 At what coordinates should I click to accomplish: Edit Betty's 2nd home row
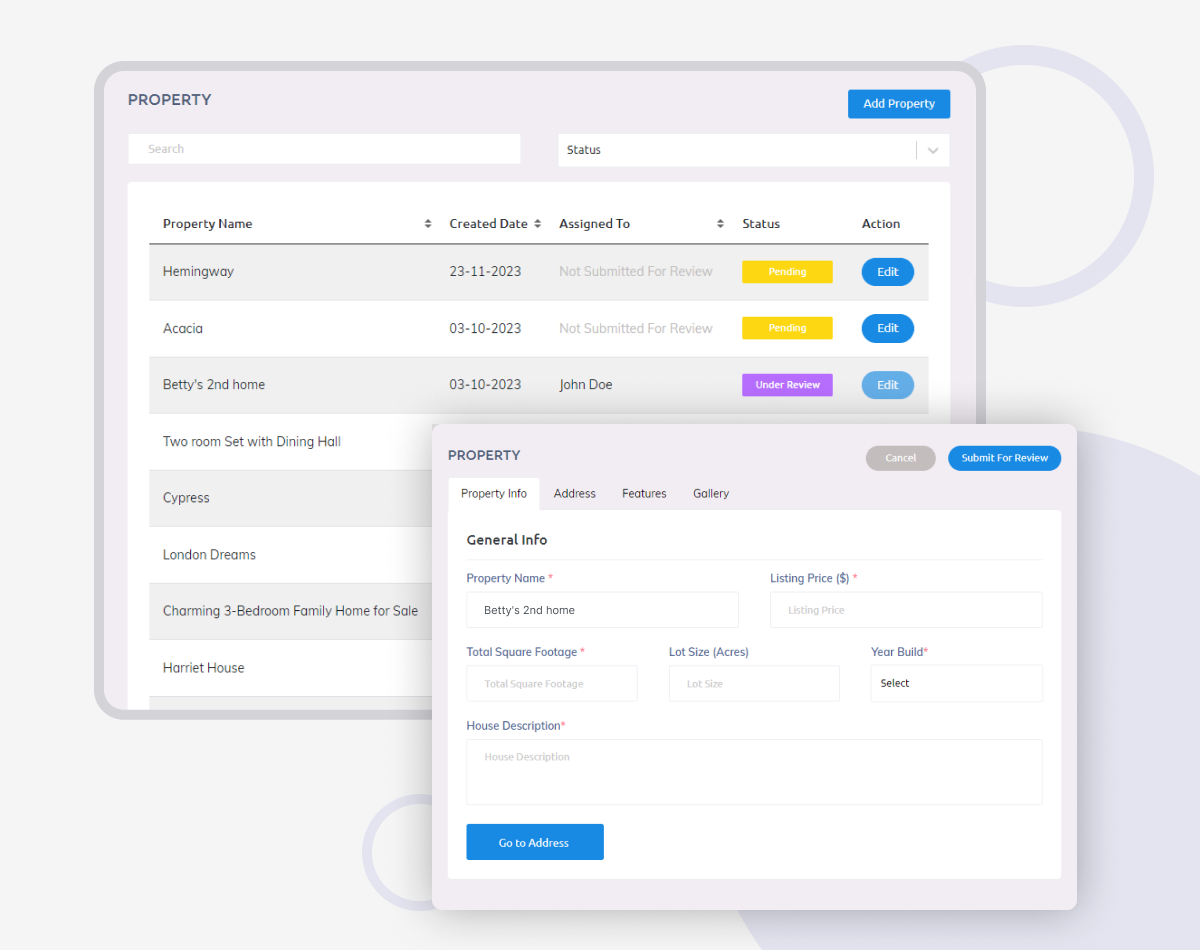pos(887,385)
